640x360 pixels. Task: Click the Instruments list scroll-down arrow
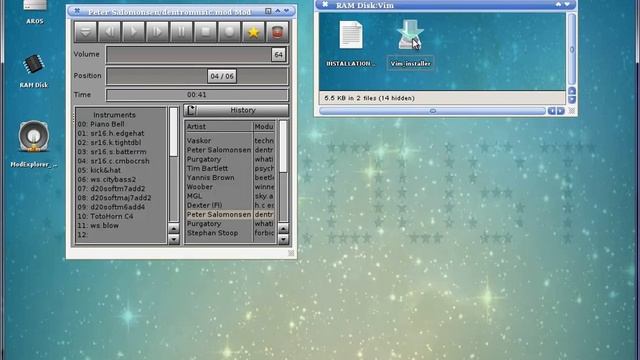point(174,239)
